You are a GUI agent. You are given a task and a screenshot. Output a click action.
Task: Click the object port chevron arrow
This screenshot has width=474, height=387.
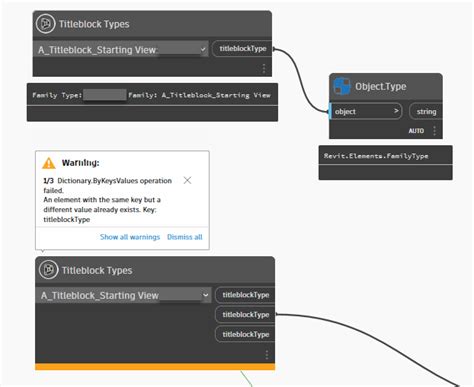(x=396, y=111)
